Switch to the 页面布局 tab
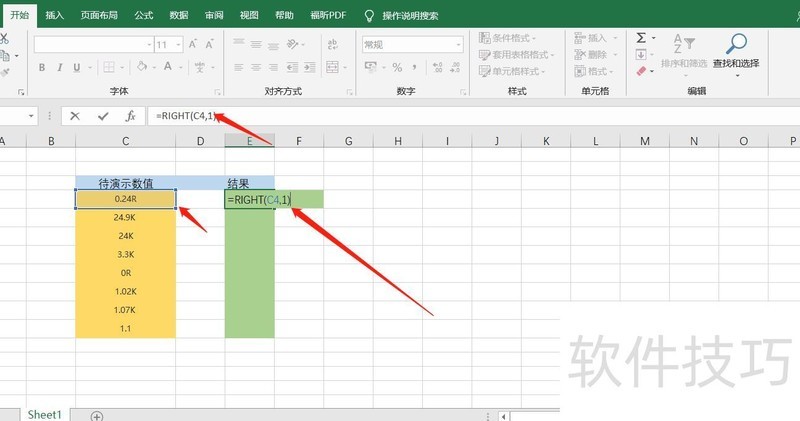The image size is (800, 421). tap(99, 15)
